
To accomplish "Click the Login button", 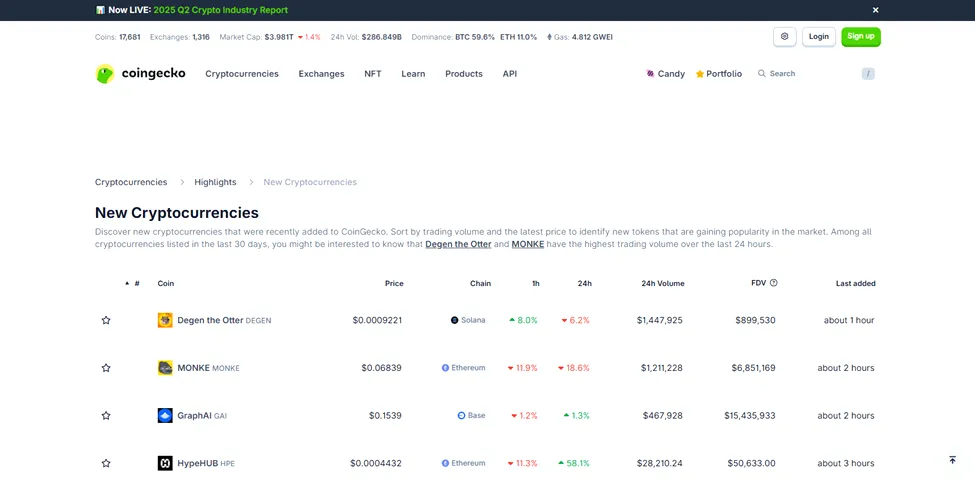I will [819, 37].
